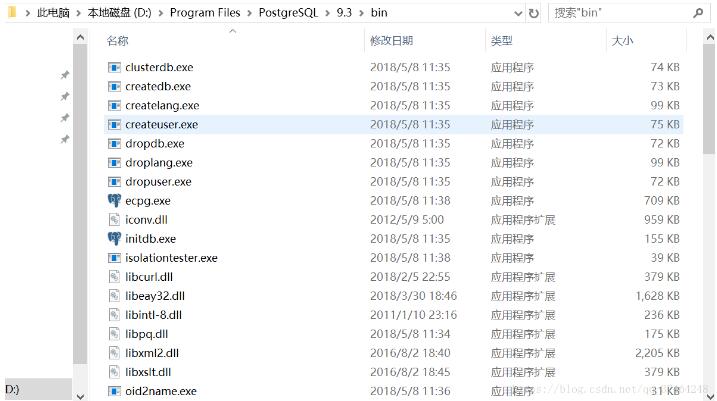Expand the chevron after PostgreSQL in path

click(327, 13)
